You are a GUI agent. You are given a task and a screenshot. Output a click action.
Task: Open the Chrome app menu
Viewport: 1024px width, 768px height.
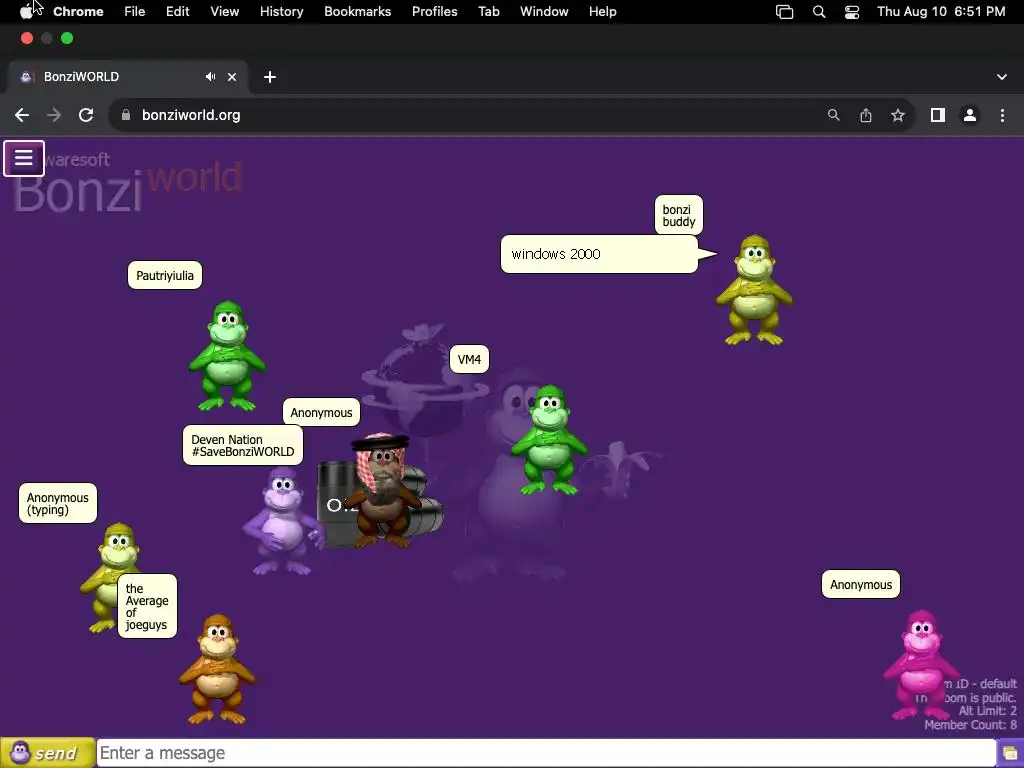coord(78,11)
